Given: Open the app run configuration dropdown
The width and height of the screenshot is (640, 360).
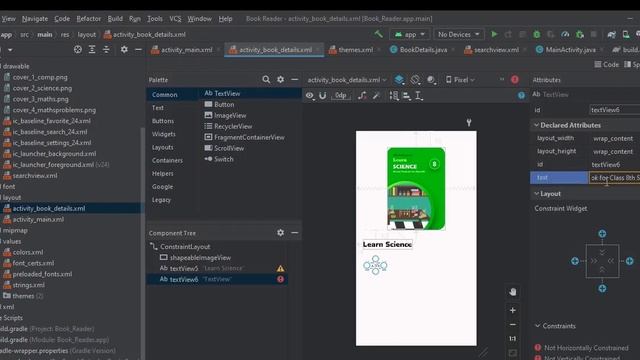Looking at the screenshot, I should (x=409, y=34).
